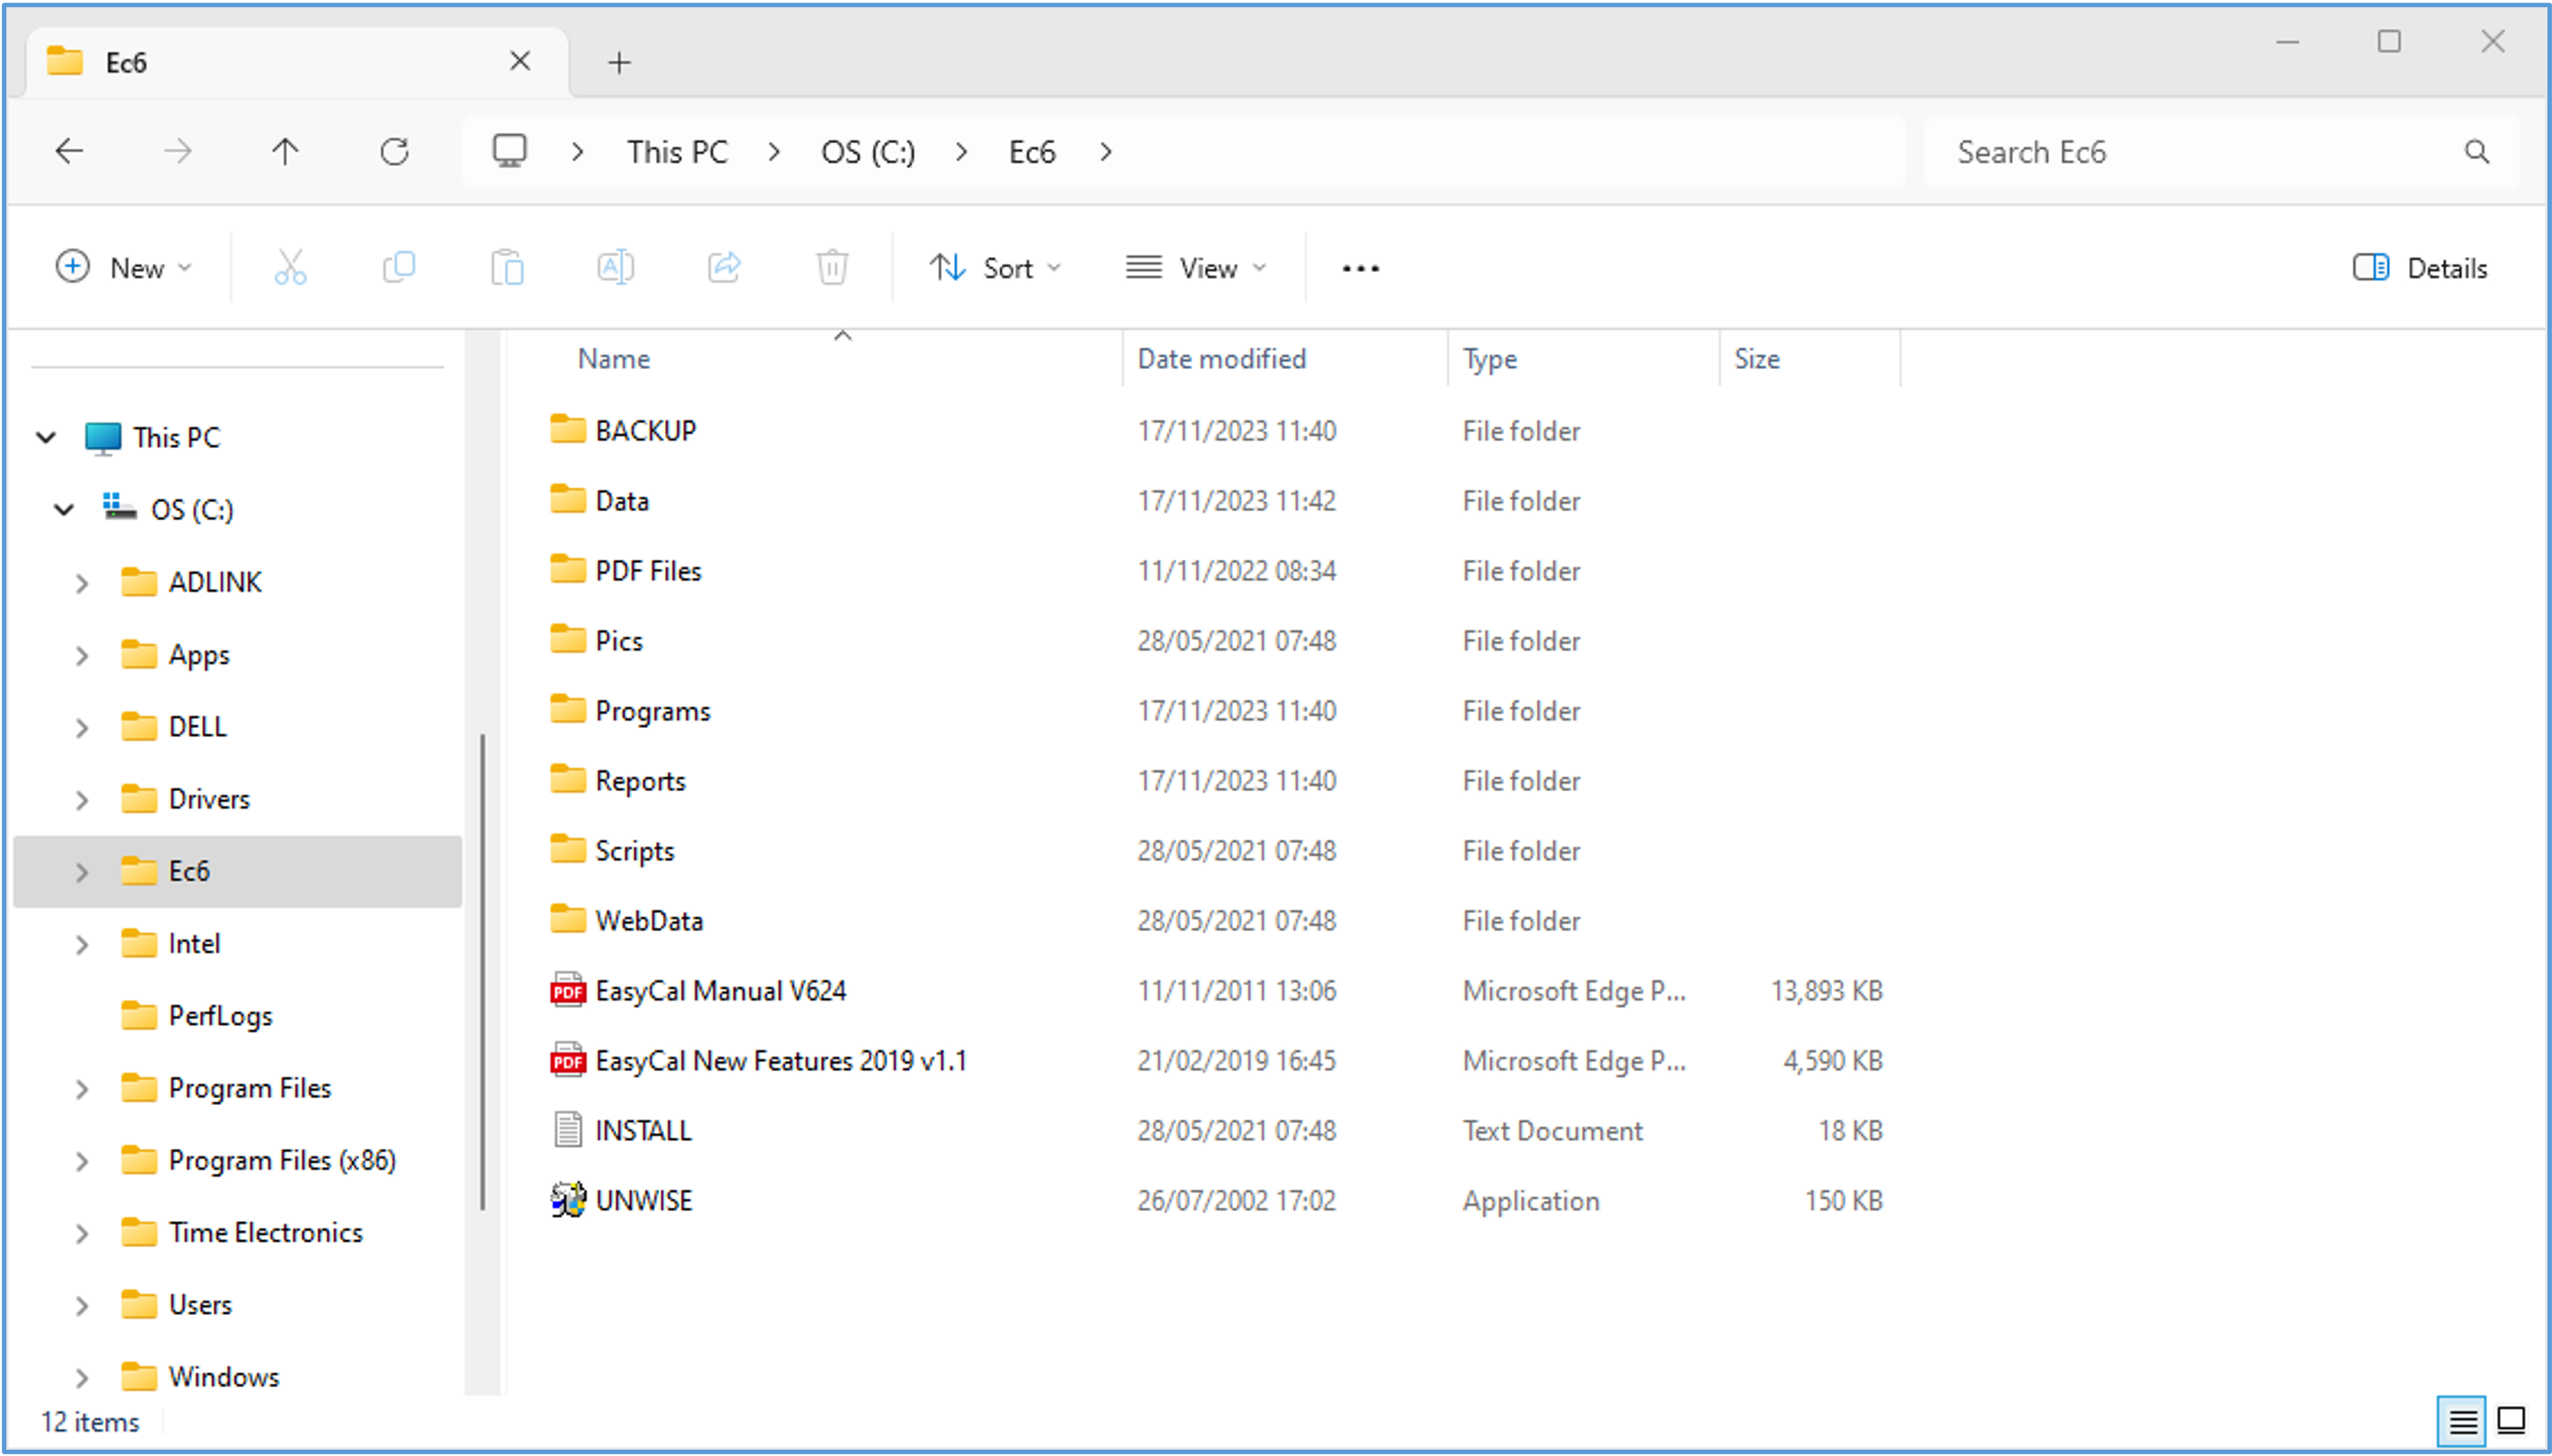Open a new tab with plus button
Image resolution: width=2552 pixels, height=1456 pixels.
[619, 63]
